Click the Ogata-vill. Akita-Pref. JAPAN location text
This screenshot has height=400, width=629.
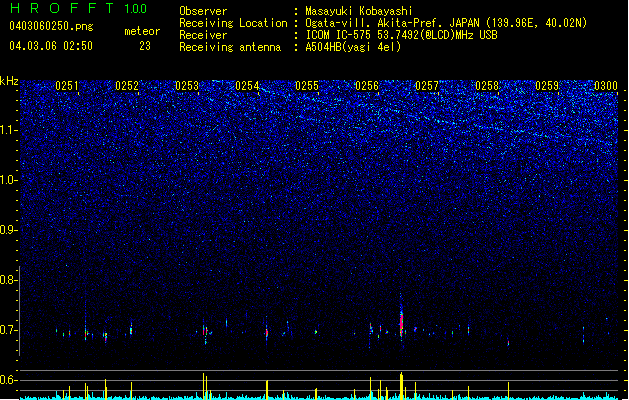tap(446, 23)
